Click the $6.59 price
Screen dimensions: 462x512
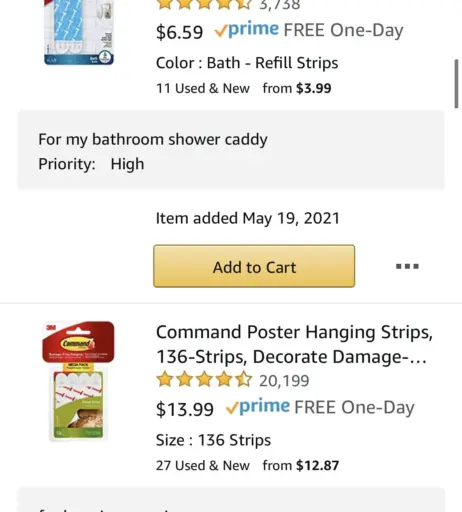tap(179, 32)
